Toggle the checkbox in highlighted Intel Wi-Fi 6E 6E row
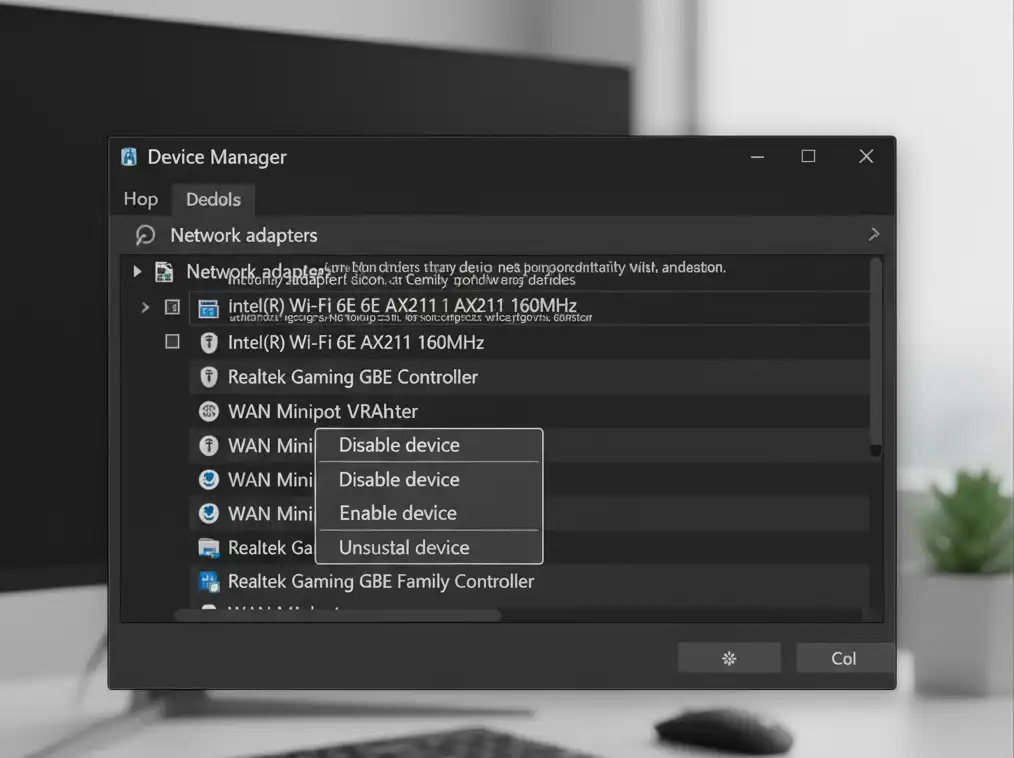 click(x=172, y=307)
